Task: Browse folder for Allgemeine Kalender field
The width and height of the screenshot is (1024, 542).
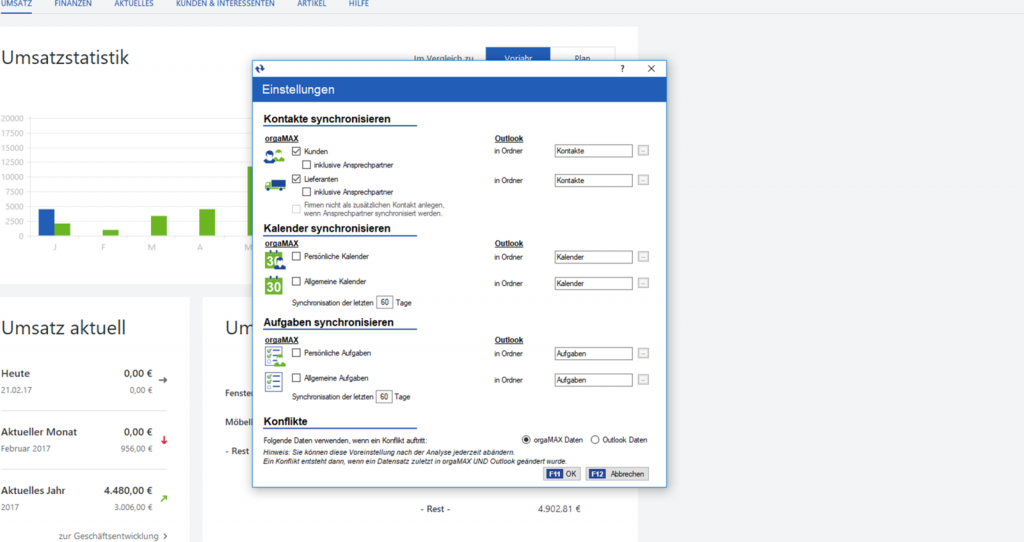Action: [x=643, y=283]
